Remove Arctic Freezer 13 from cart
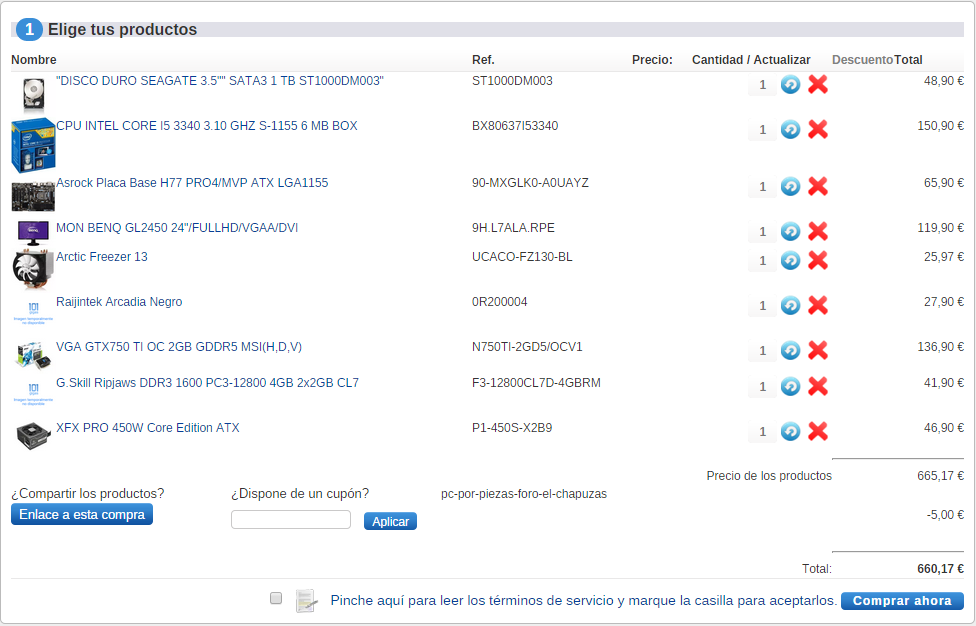 pos(818,260)
